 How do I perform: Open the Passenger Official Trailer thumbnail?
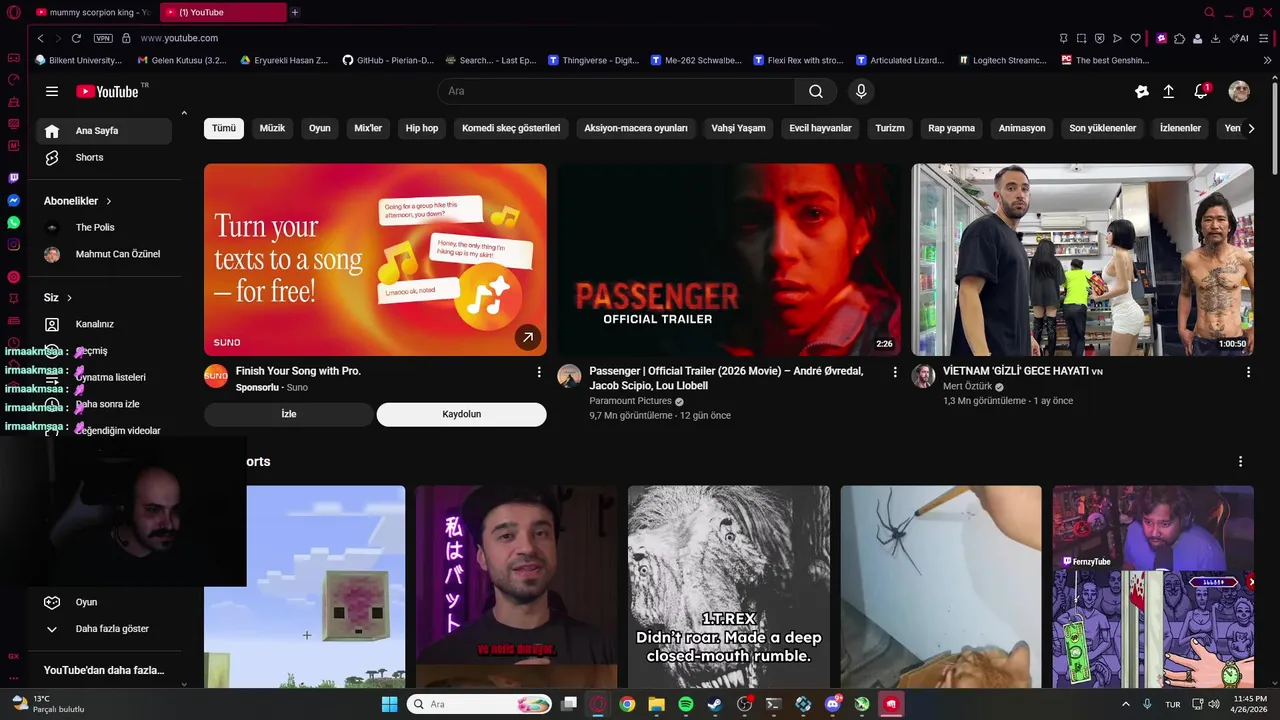click(x=729, y=260)
